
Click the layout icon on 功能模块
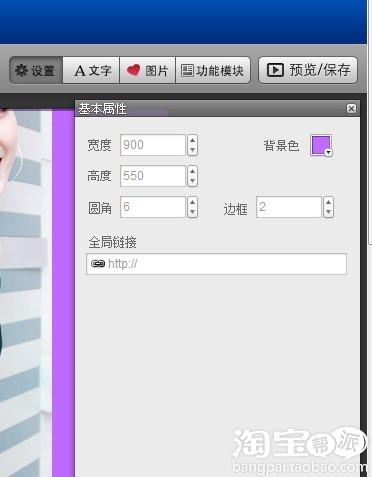tap(187, 70)
